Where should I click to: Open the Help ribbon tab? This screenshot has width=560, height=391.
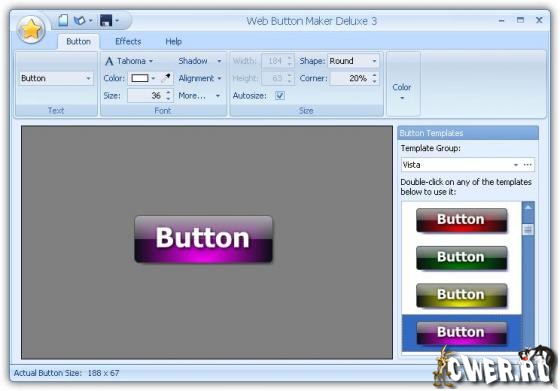[173, 41]
